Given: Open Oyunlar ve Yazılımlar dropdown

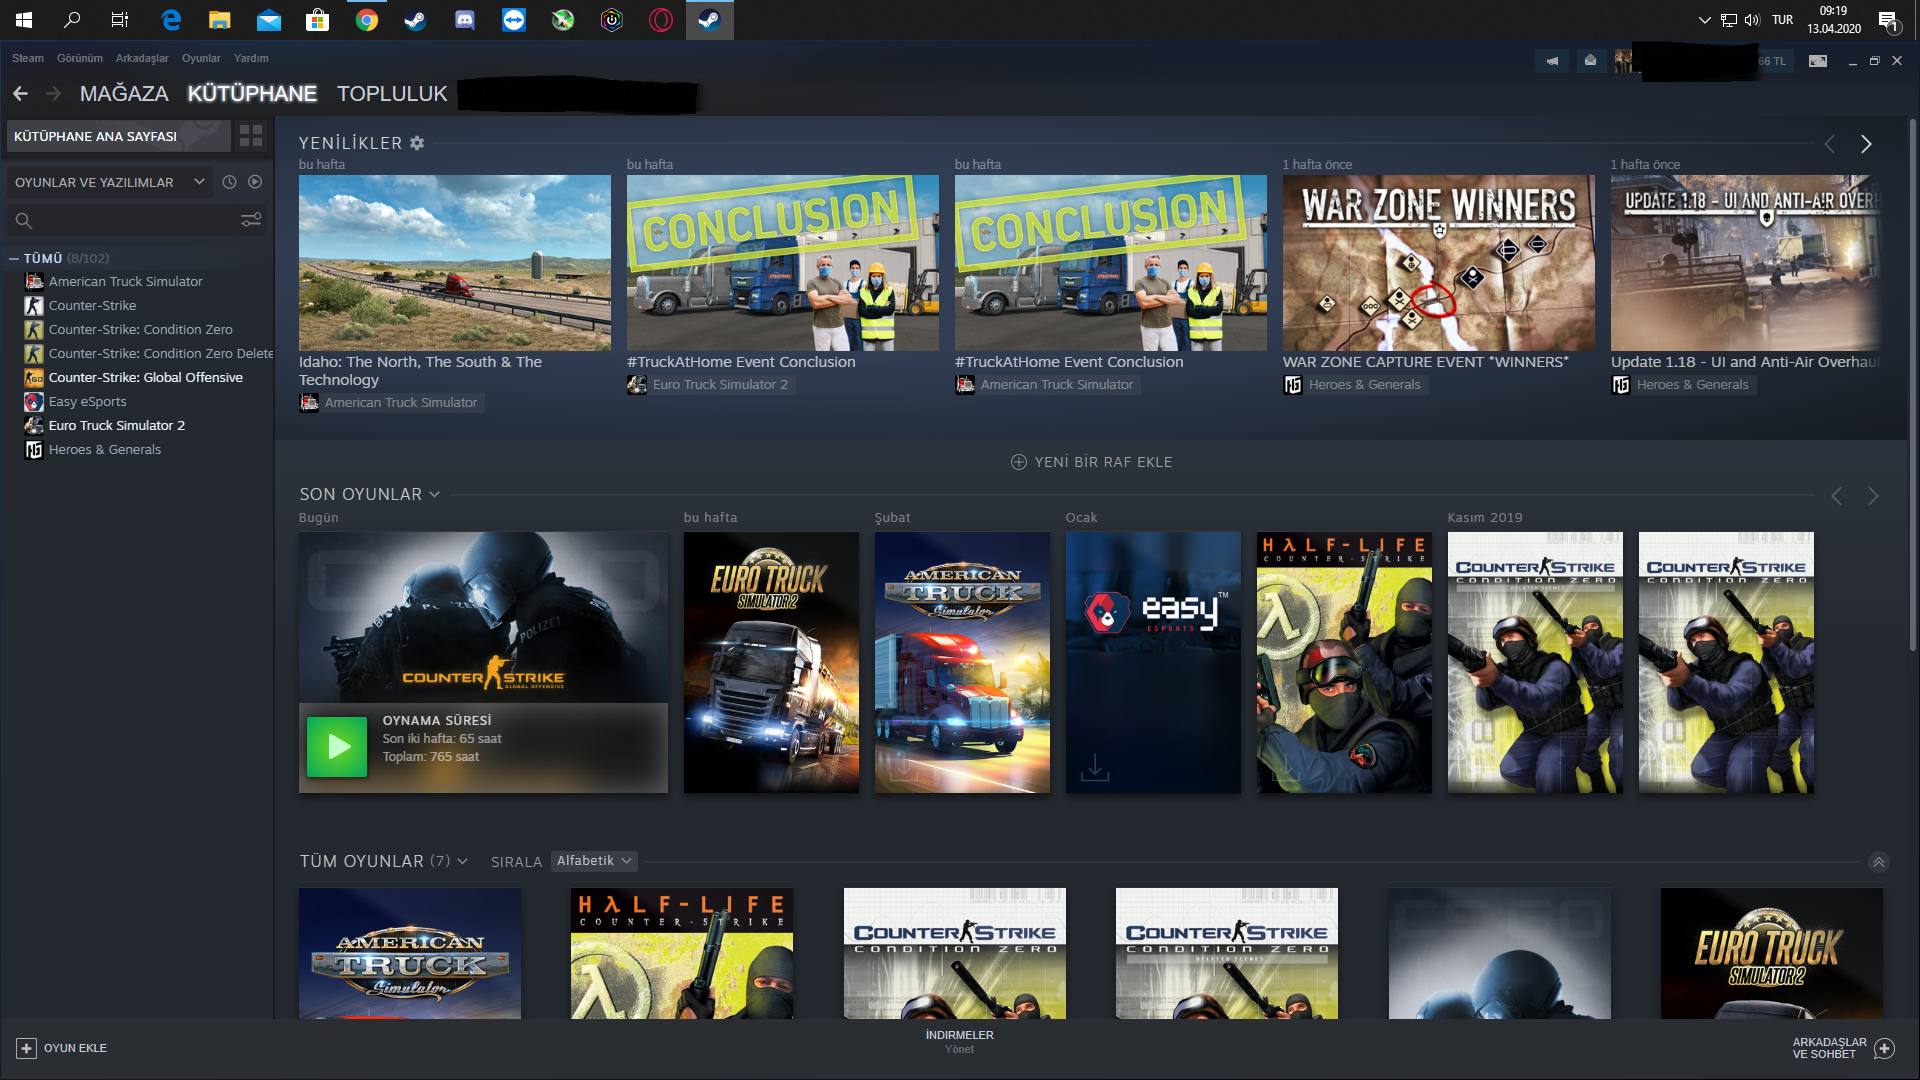Looking at the screenshot, I should tap(109, 182).
